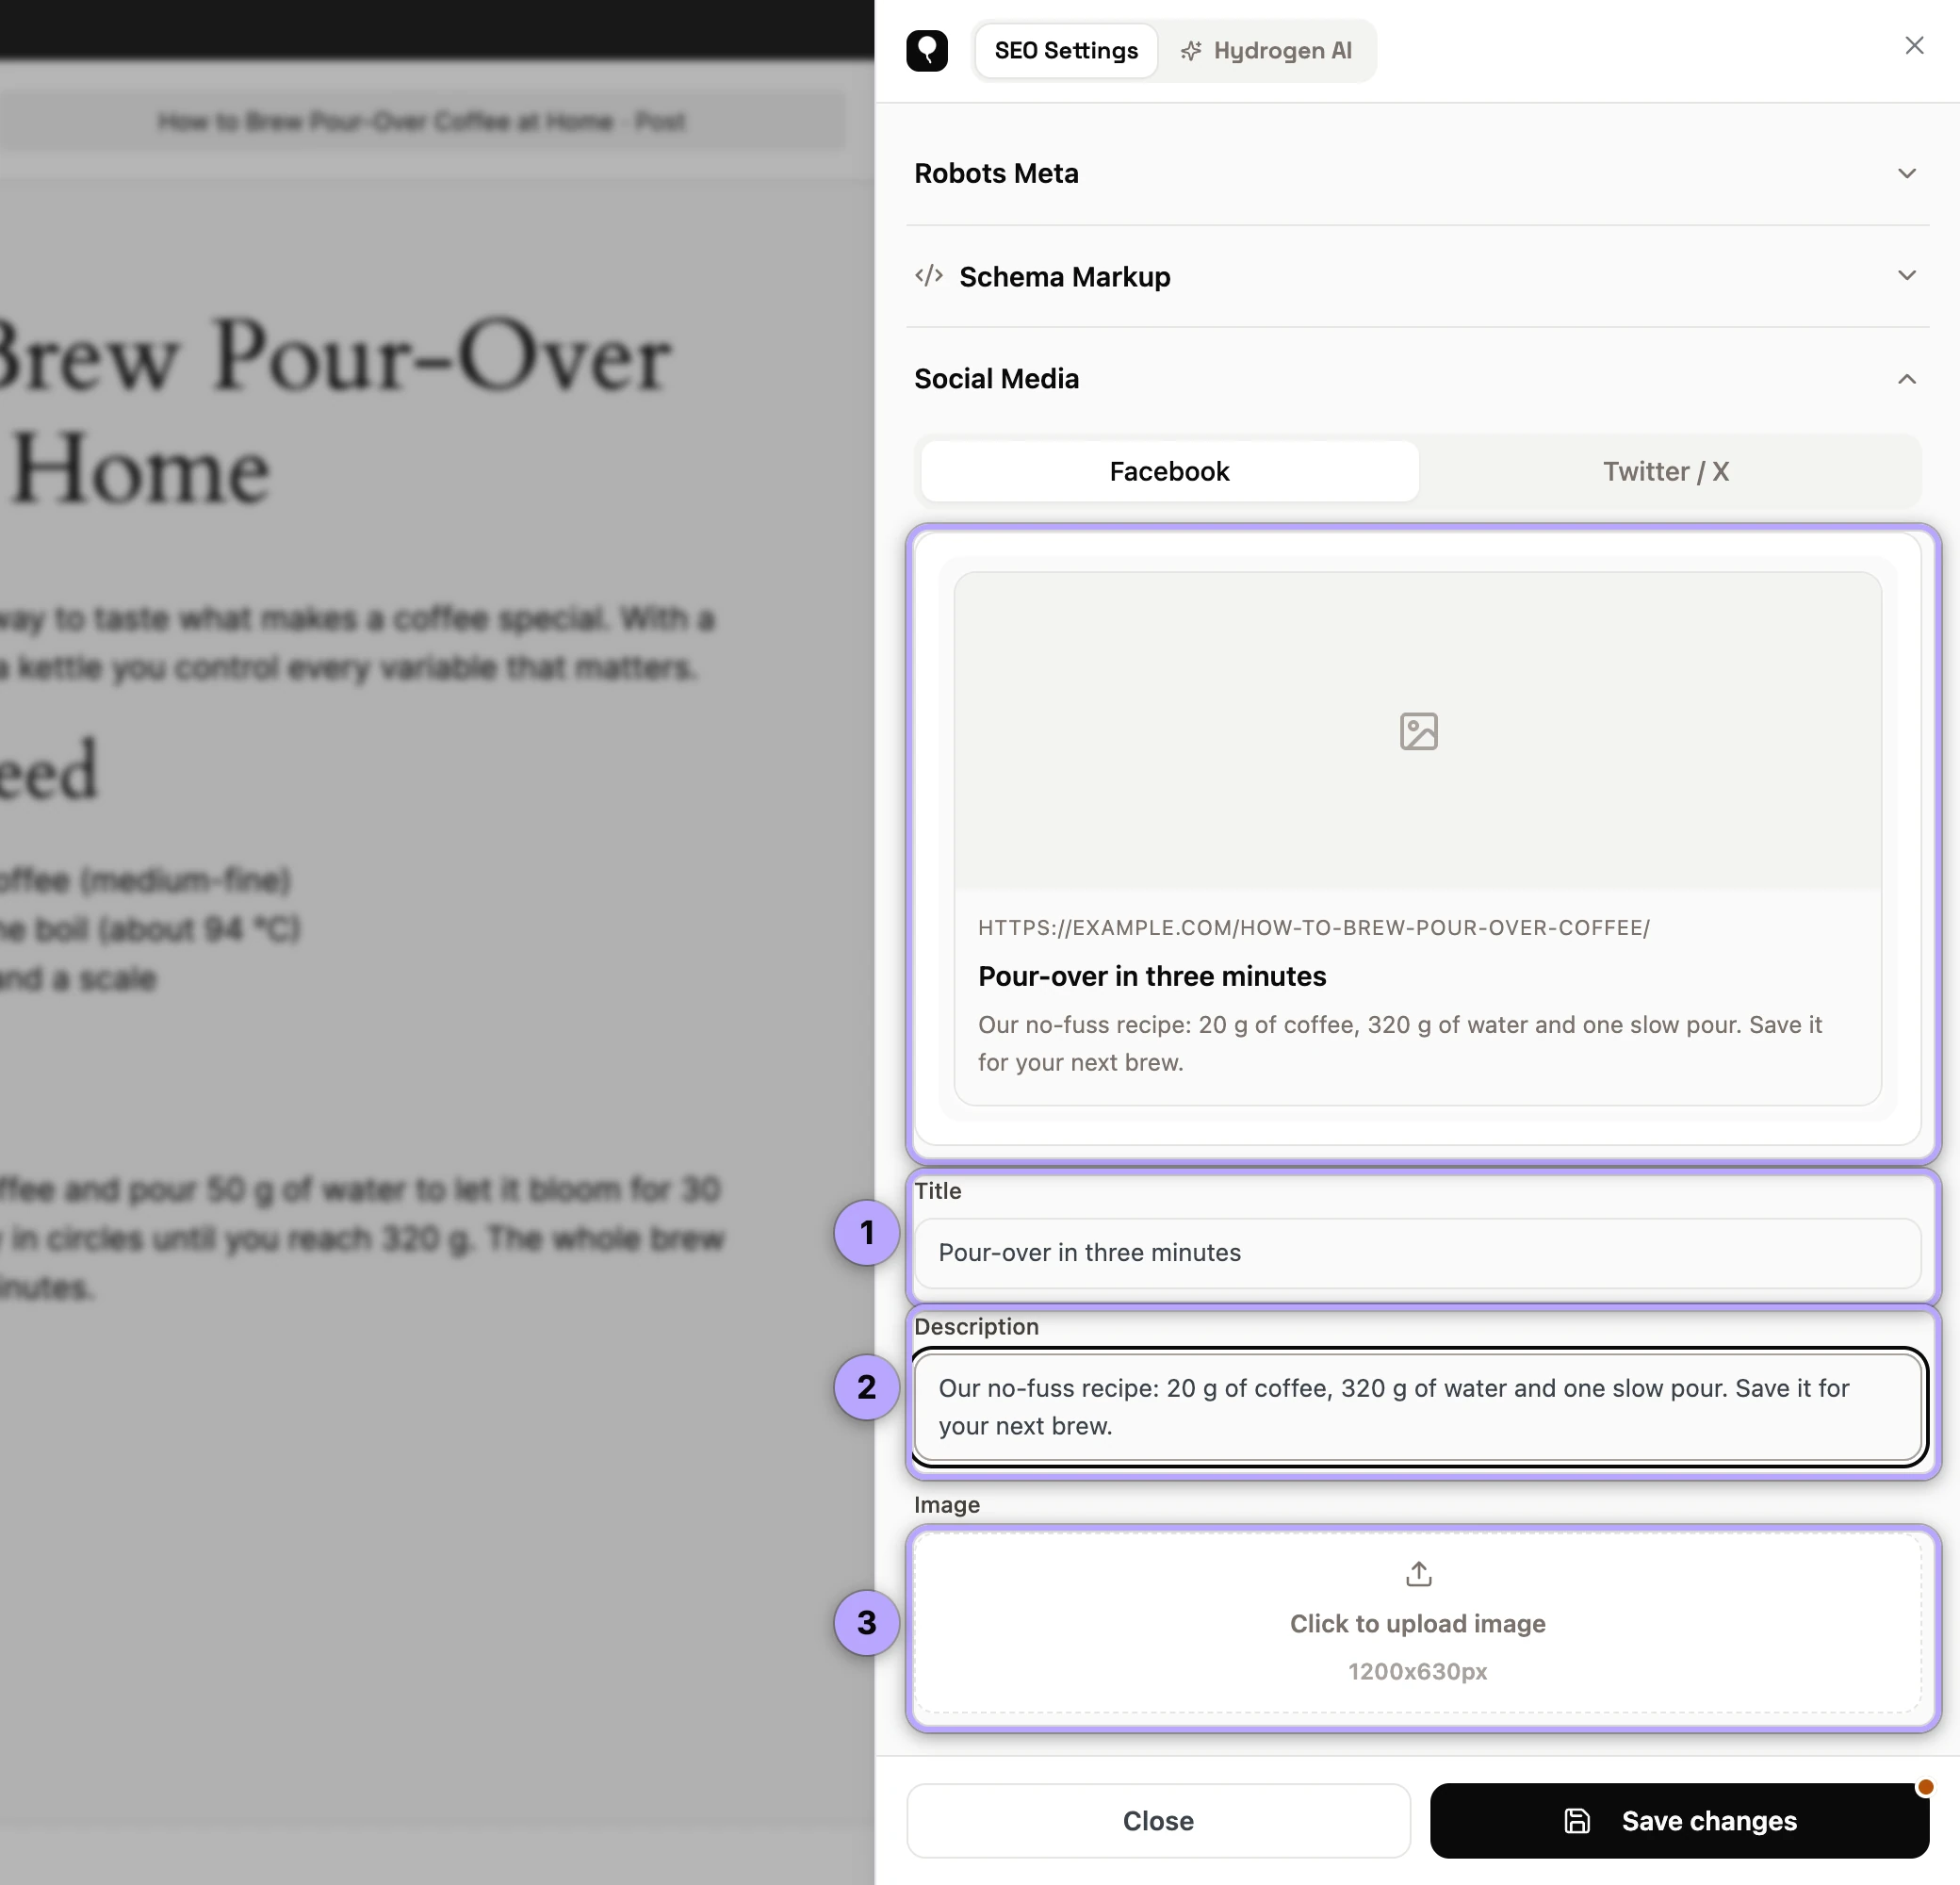Click the Robots Meta chevron arrow
Image resolution: width=1960 pixels, height=1885 pixels.
(x=1907, y=174)
